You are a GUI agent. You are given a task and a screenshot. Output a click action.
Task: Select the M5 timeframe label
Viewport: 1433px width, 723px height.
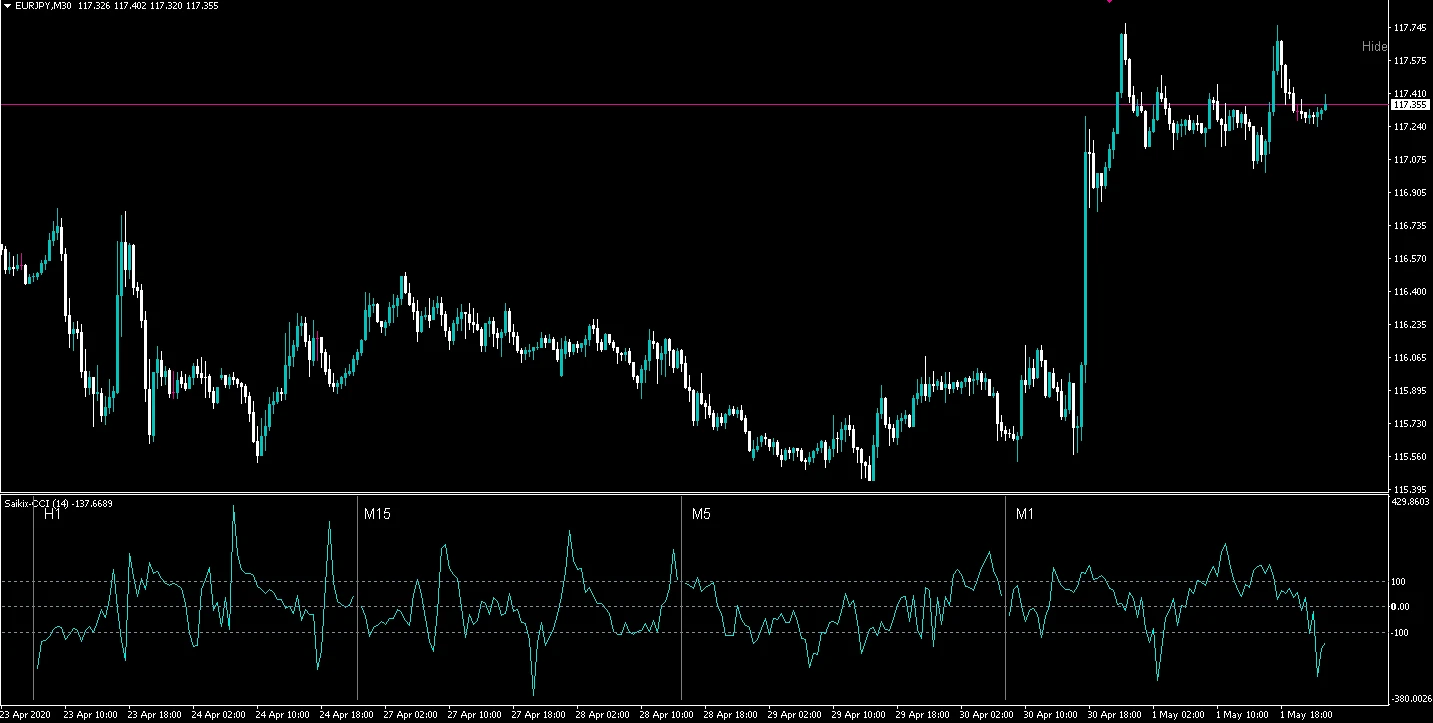[x=701, y=515]
